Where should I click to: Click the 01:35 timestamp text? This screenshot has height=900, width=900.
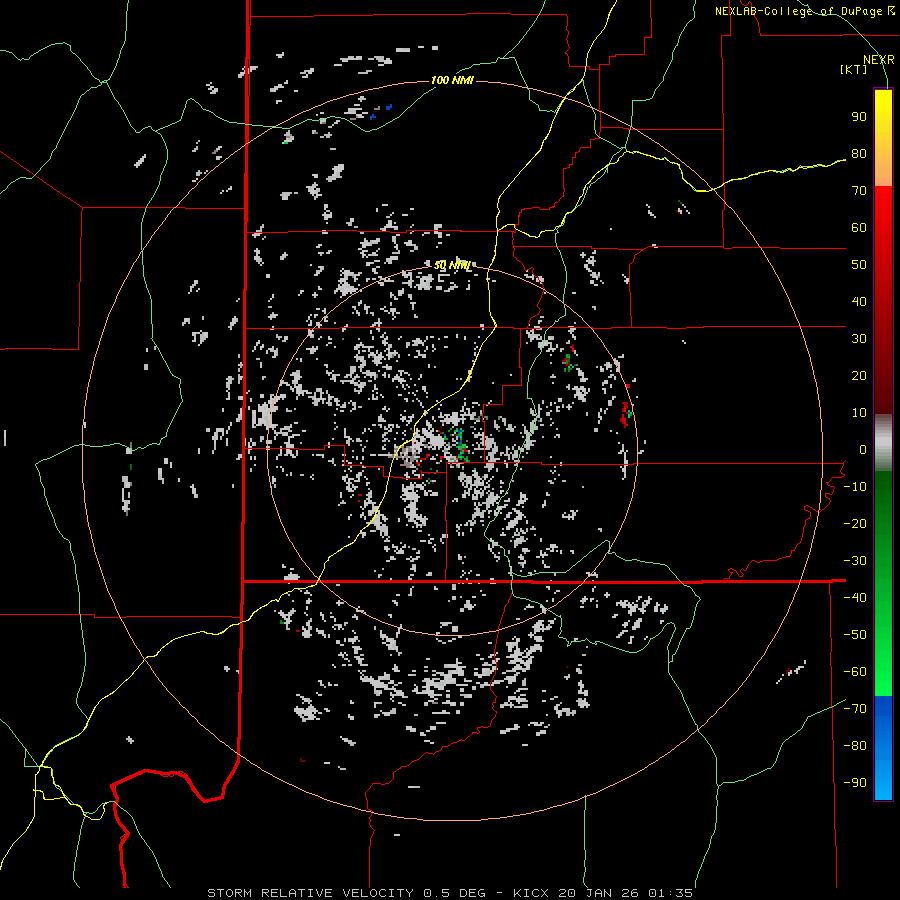(x=670, y=893)
